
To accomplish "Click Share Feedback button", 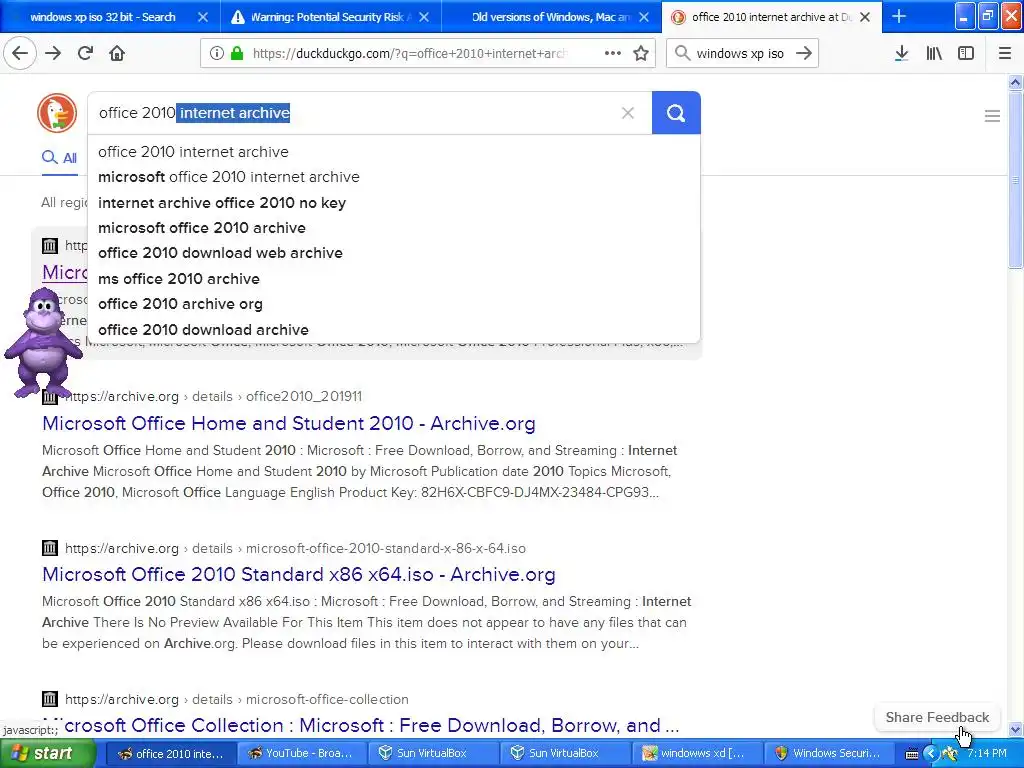I will click(x=937, y=717).
